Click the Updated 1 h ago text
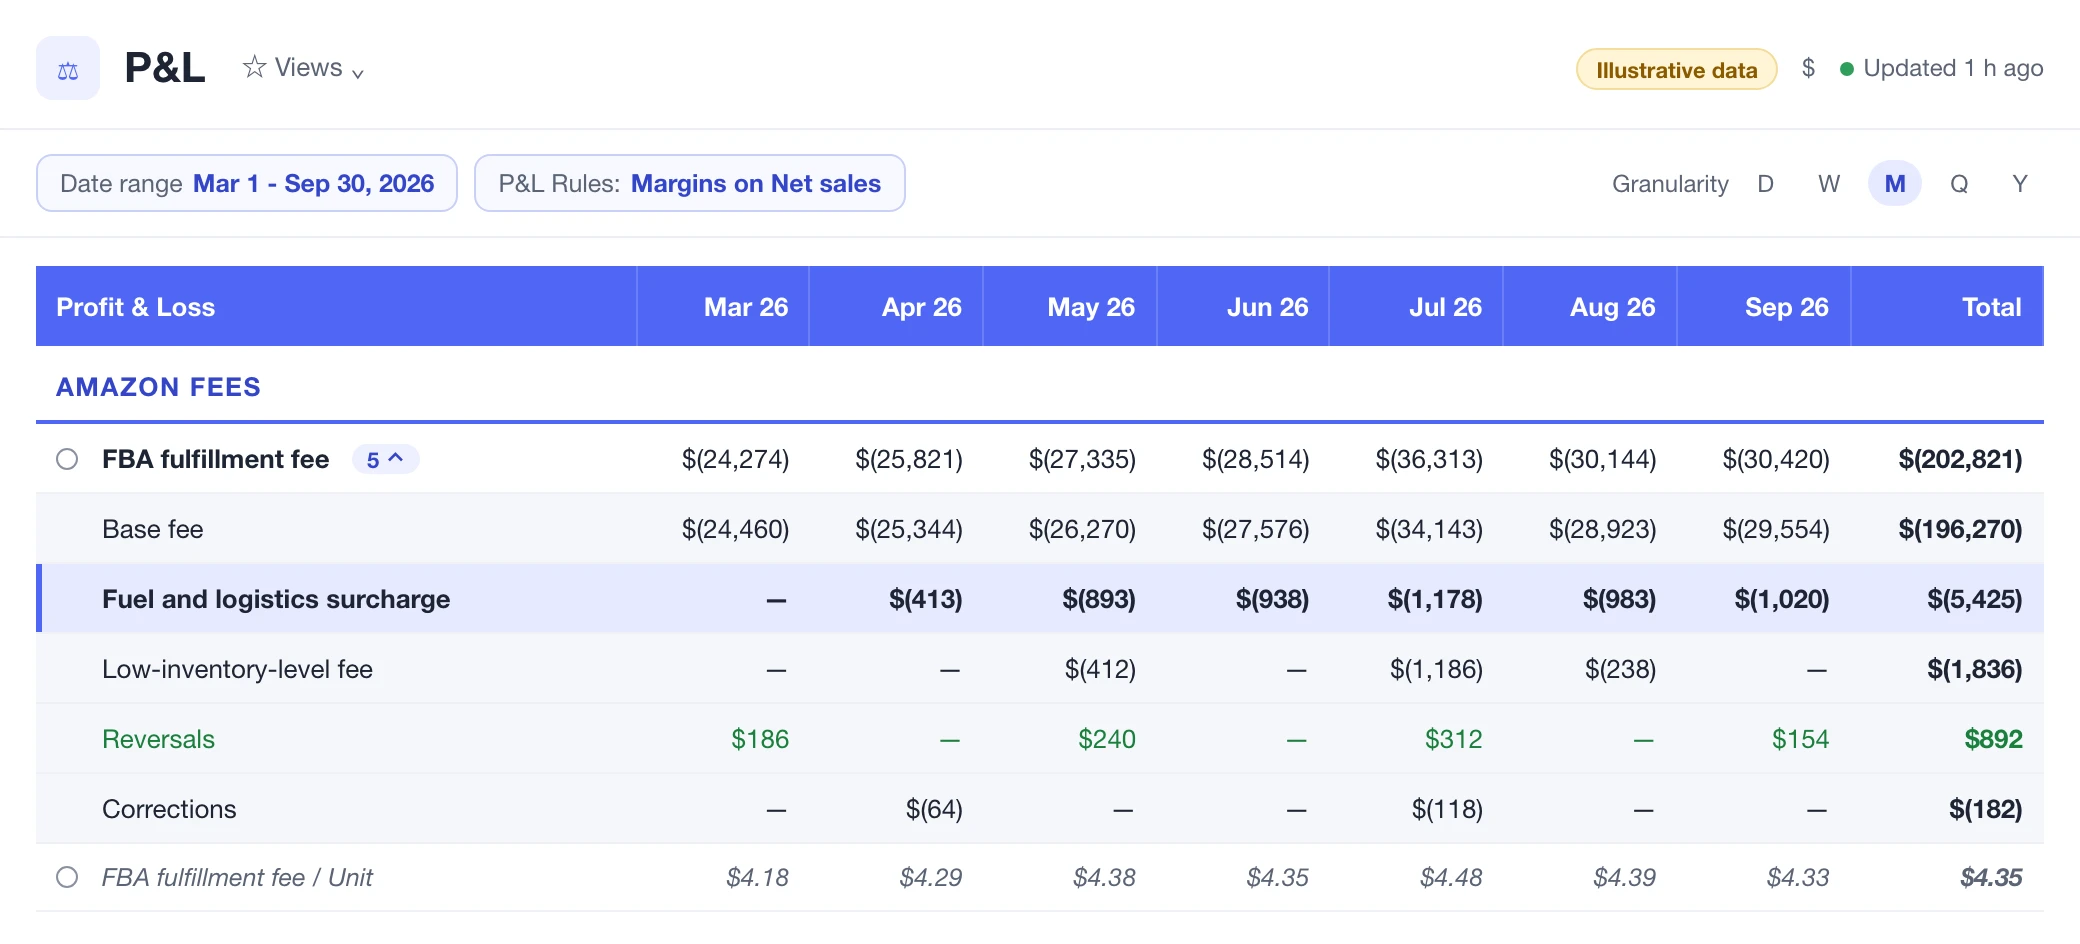 [1953, 68]
